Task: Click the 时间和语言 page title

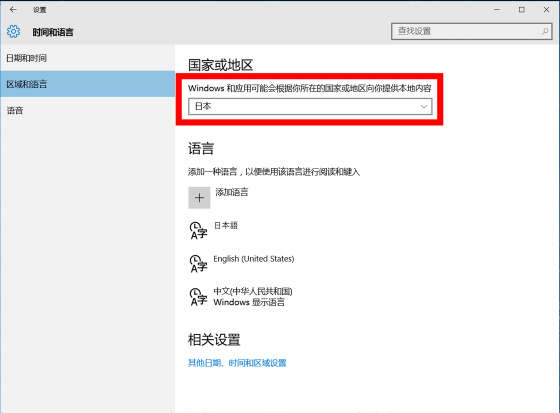Action: (x=53, y=32)
